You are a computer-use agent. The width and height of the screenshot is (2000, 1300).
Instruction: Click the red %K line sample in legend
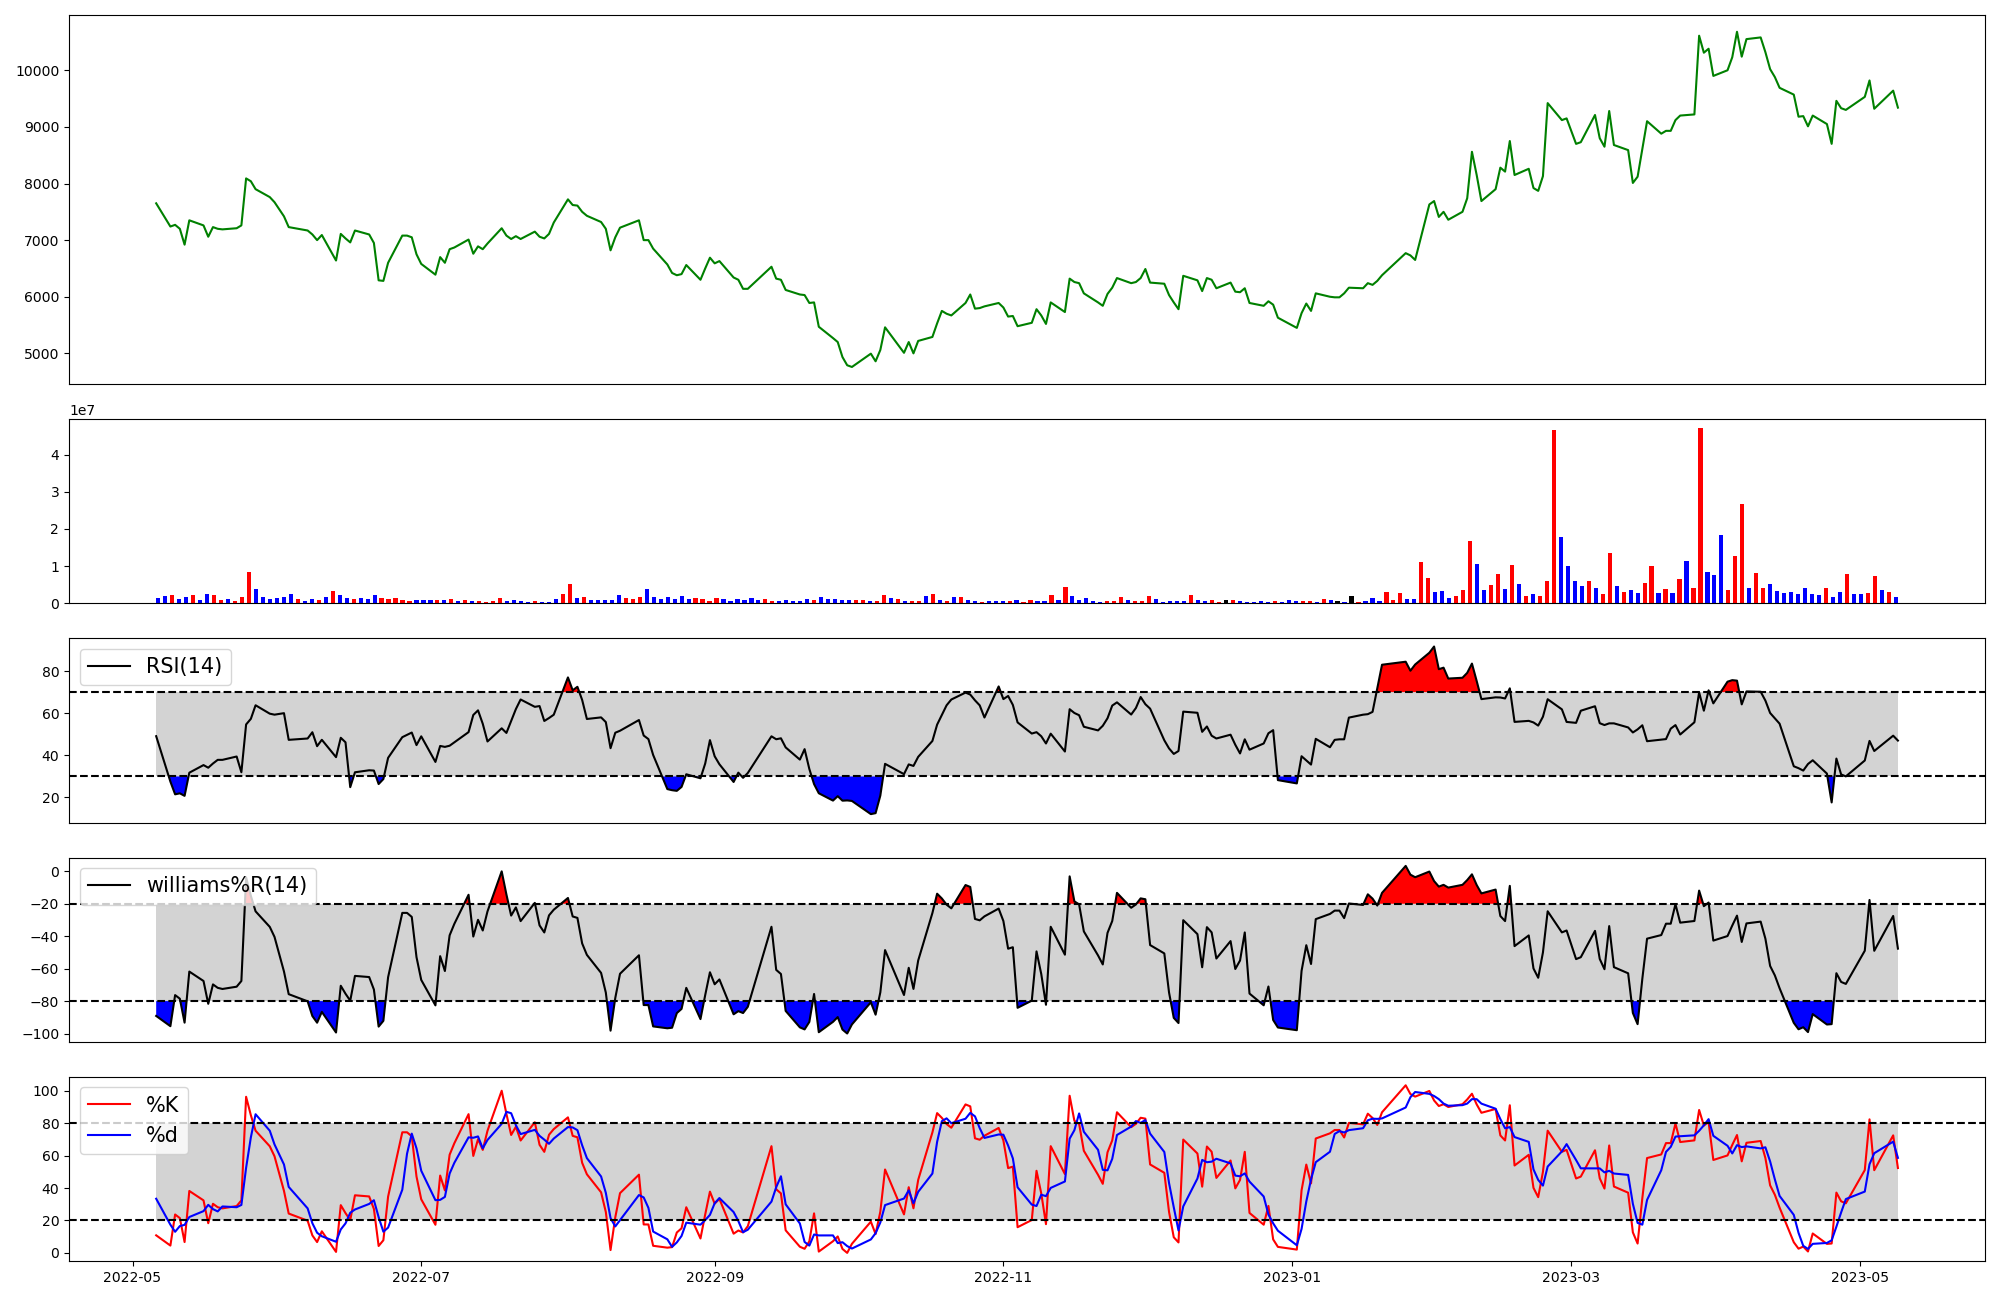(110, 1105)
